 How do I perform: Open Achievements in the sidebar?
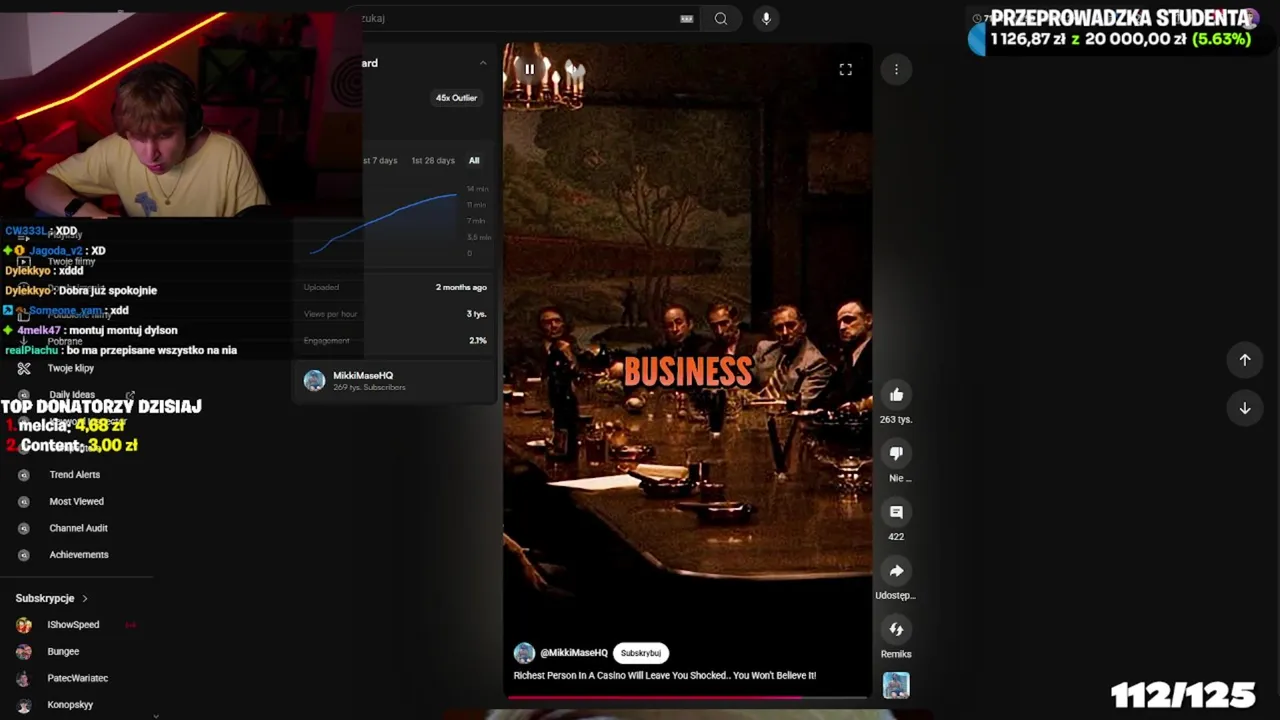click(79, 555)
